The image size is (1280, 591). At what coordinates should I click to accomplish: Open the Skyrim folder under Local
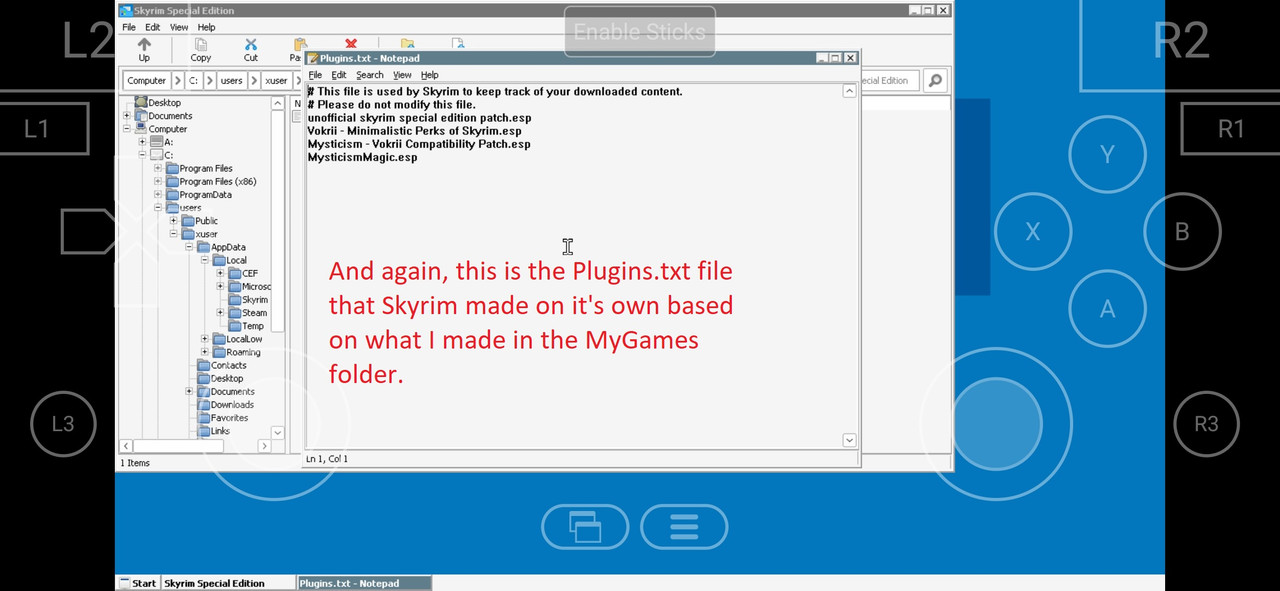pyautogui.click(x=248, y=299)
